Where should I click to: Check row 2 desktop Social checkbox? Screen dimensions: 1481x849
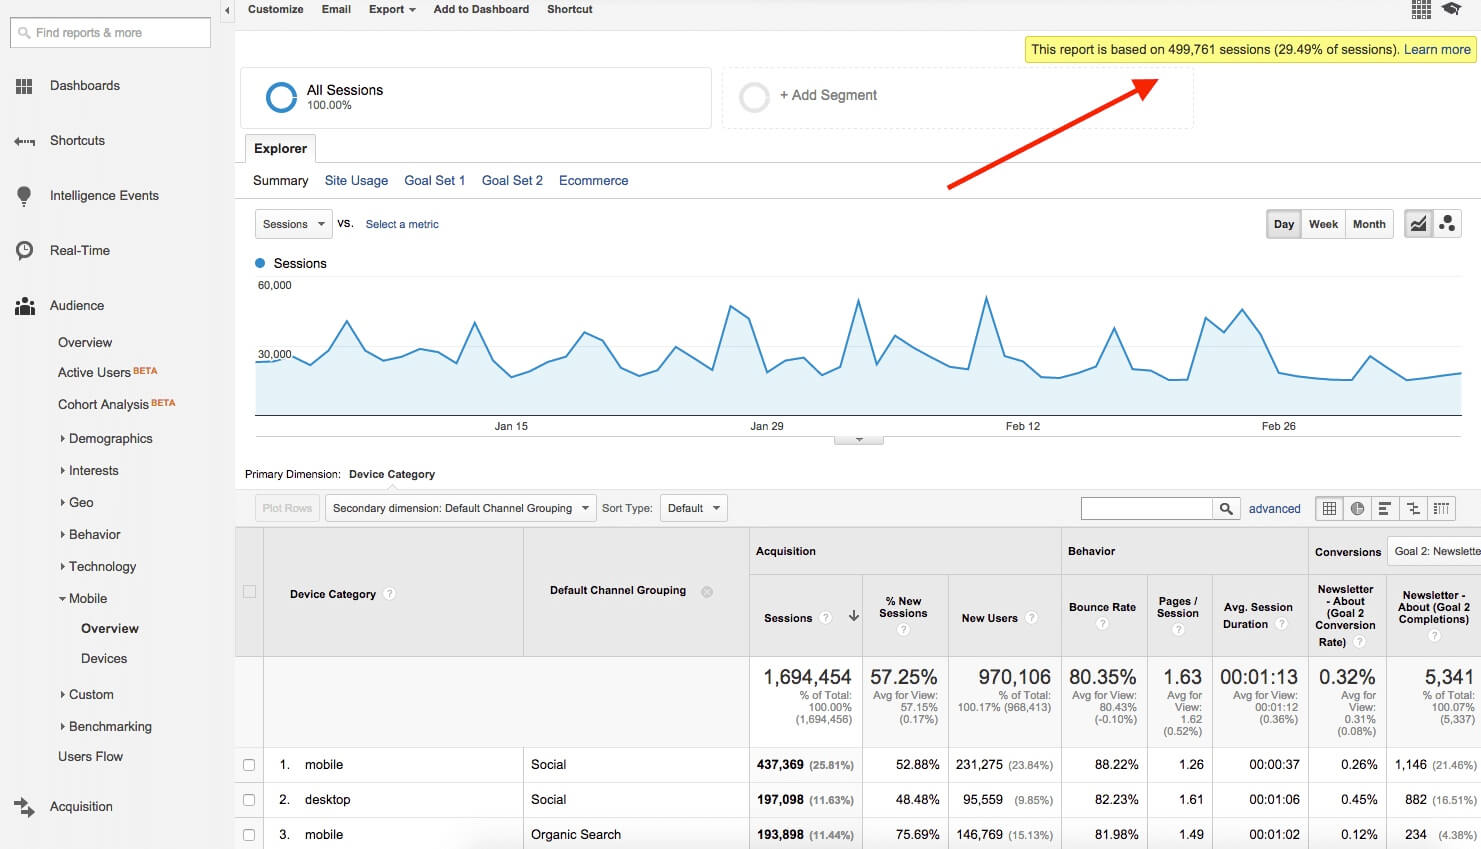coord(249,800)
